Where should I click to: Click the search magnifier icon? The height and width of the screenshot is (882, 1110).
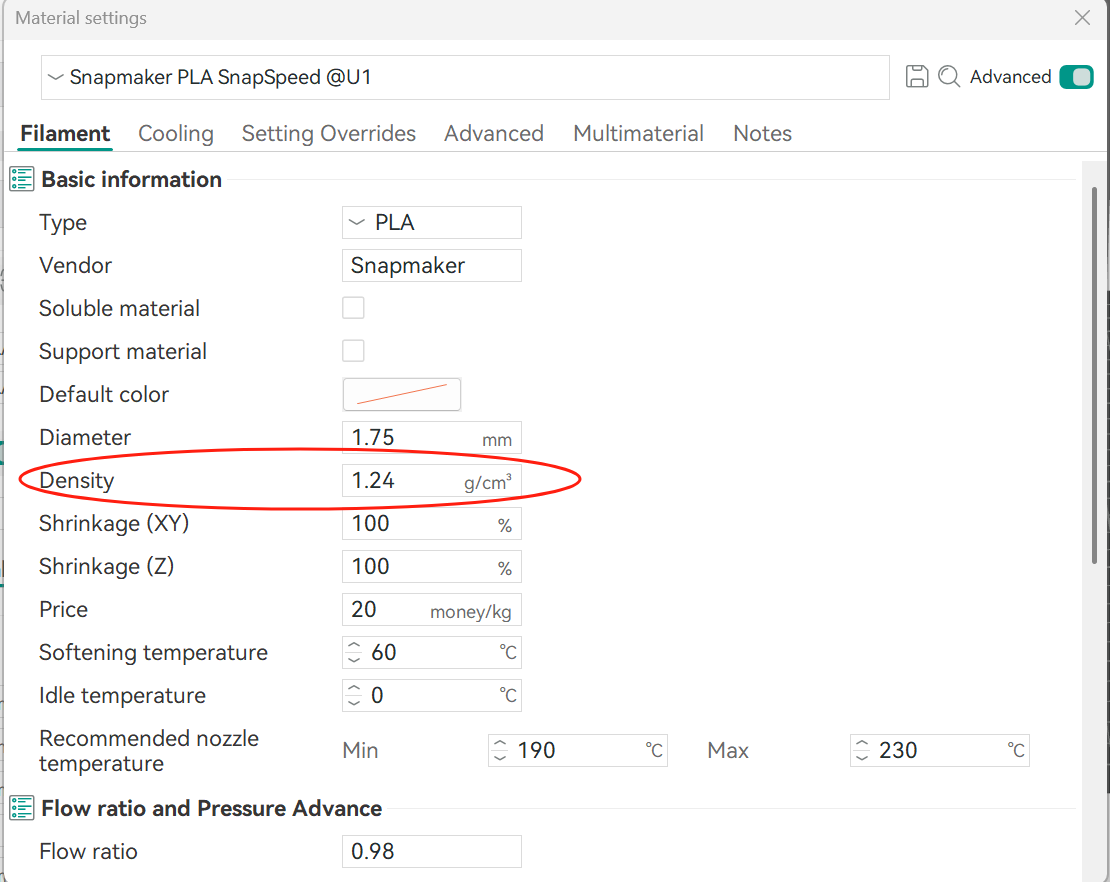pyautogui.click(x=949, y=77)
